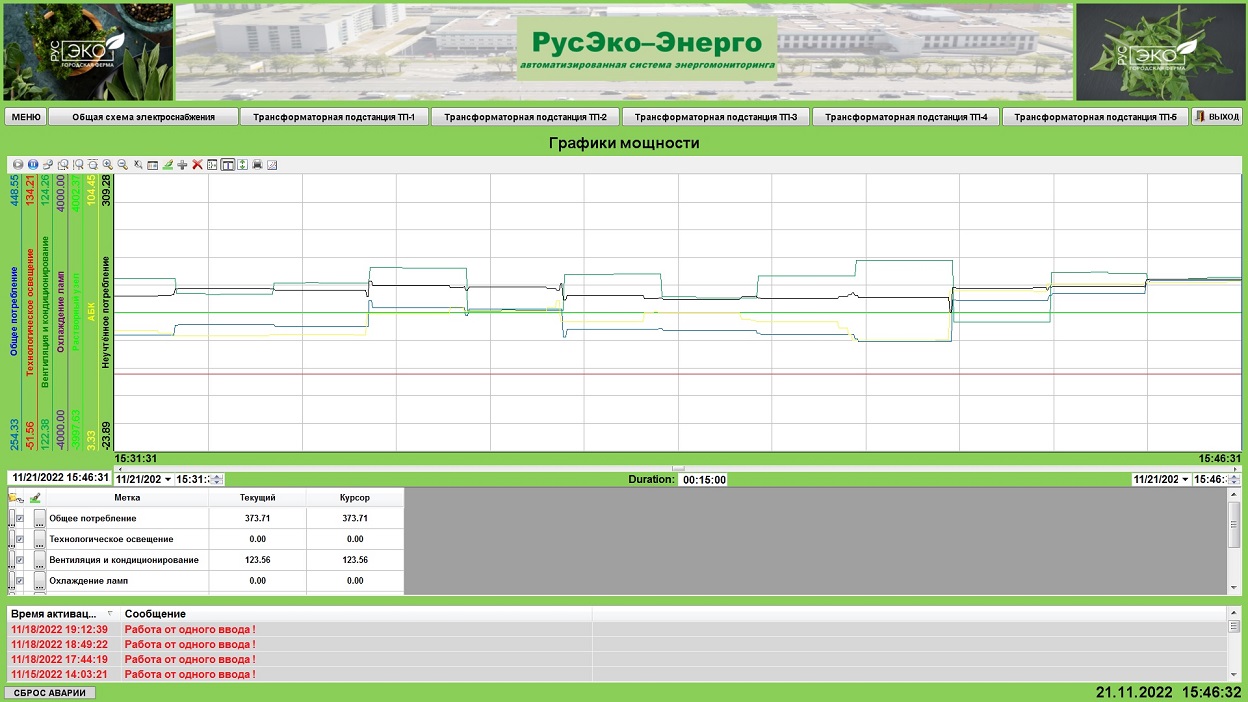This screenshot has width=1248, height=702.
Task: Click the cancel-zoom icon in chart toolbar
Action: coord(137,165)
